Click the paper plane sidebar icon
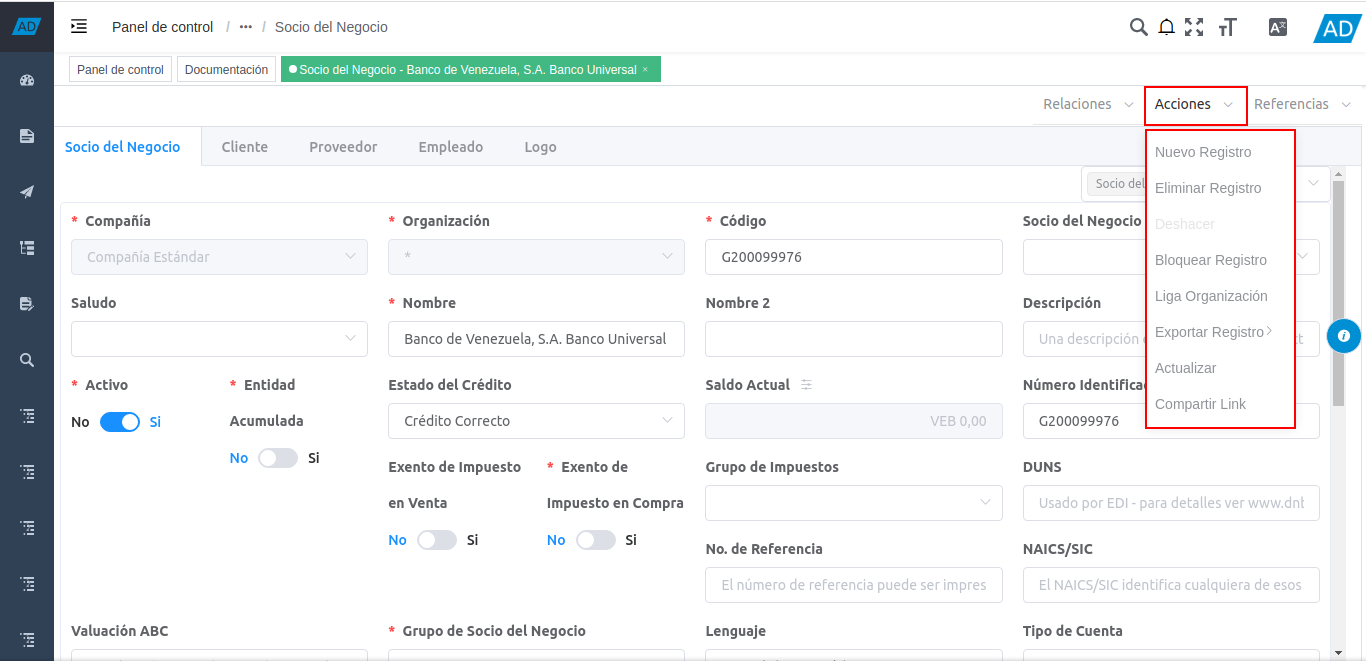The height and width of the screenshot is (661, 1366). click(x=27, y=192)
